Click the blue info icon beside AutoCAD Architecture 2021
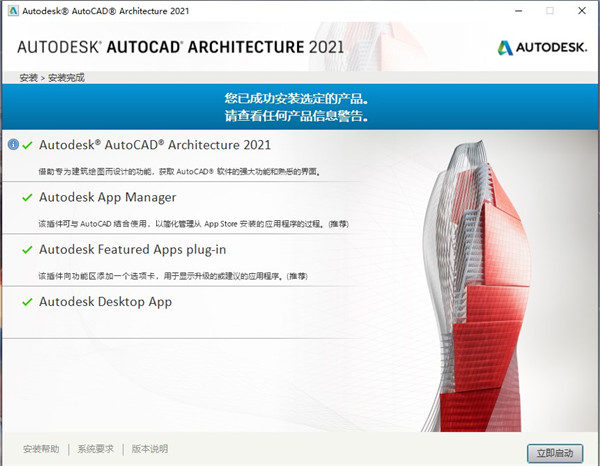 point(13,145)
